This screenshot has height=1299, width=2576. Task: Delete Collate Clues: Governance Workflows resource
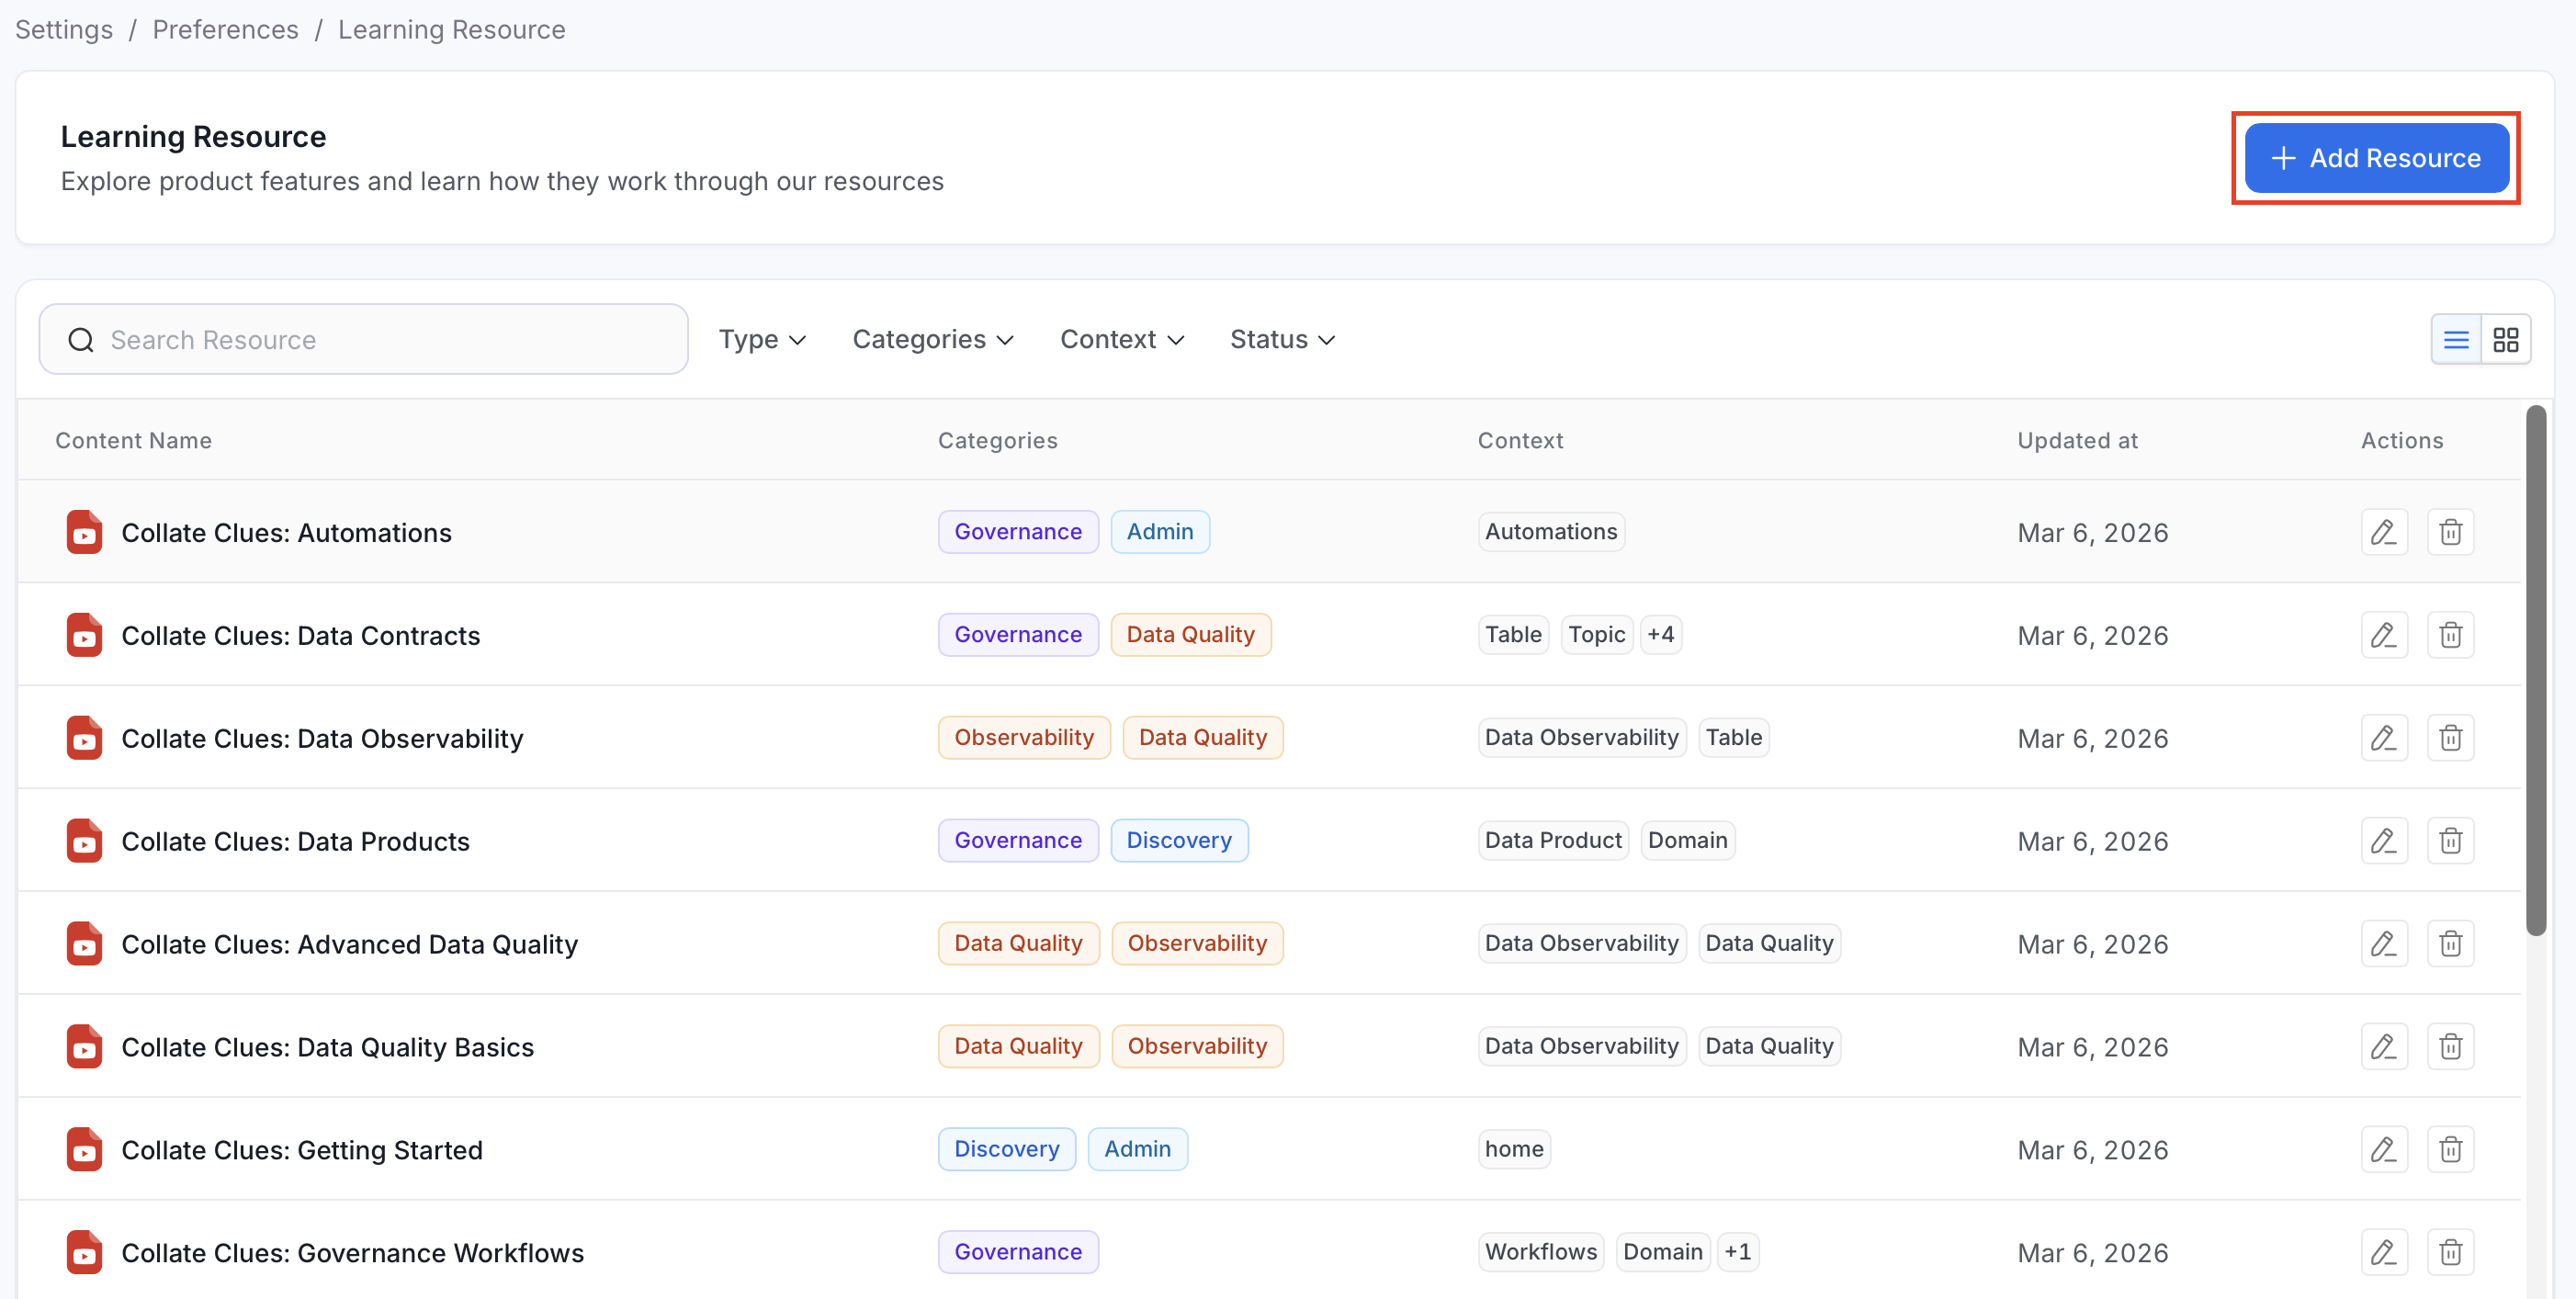click(2450, 1253)
